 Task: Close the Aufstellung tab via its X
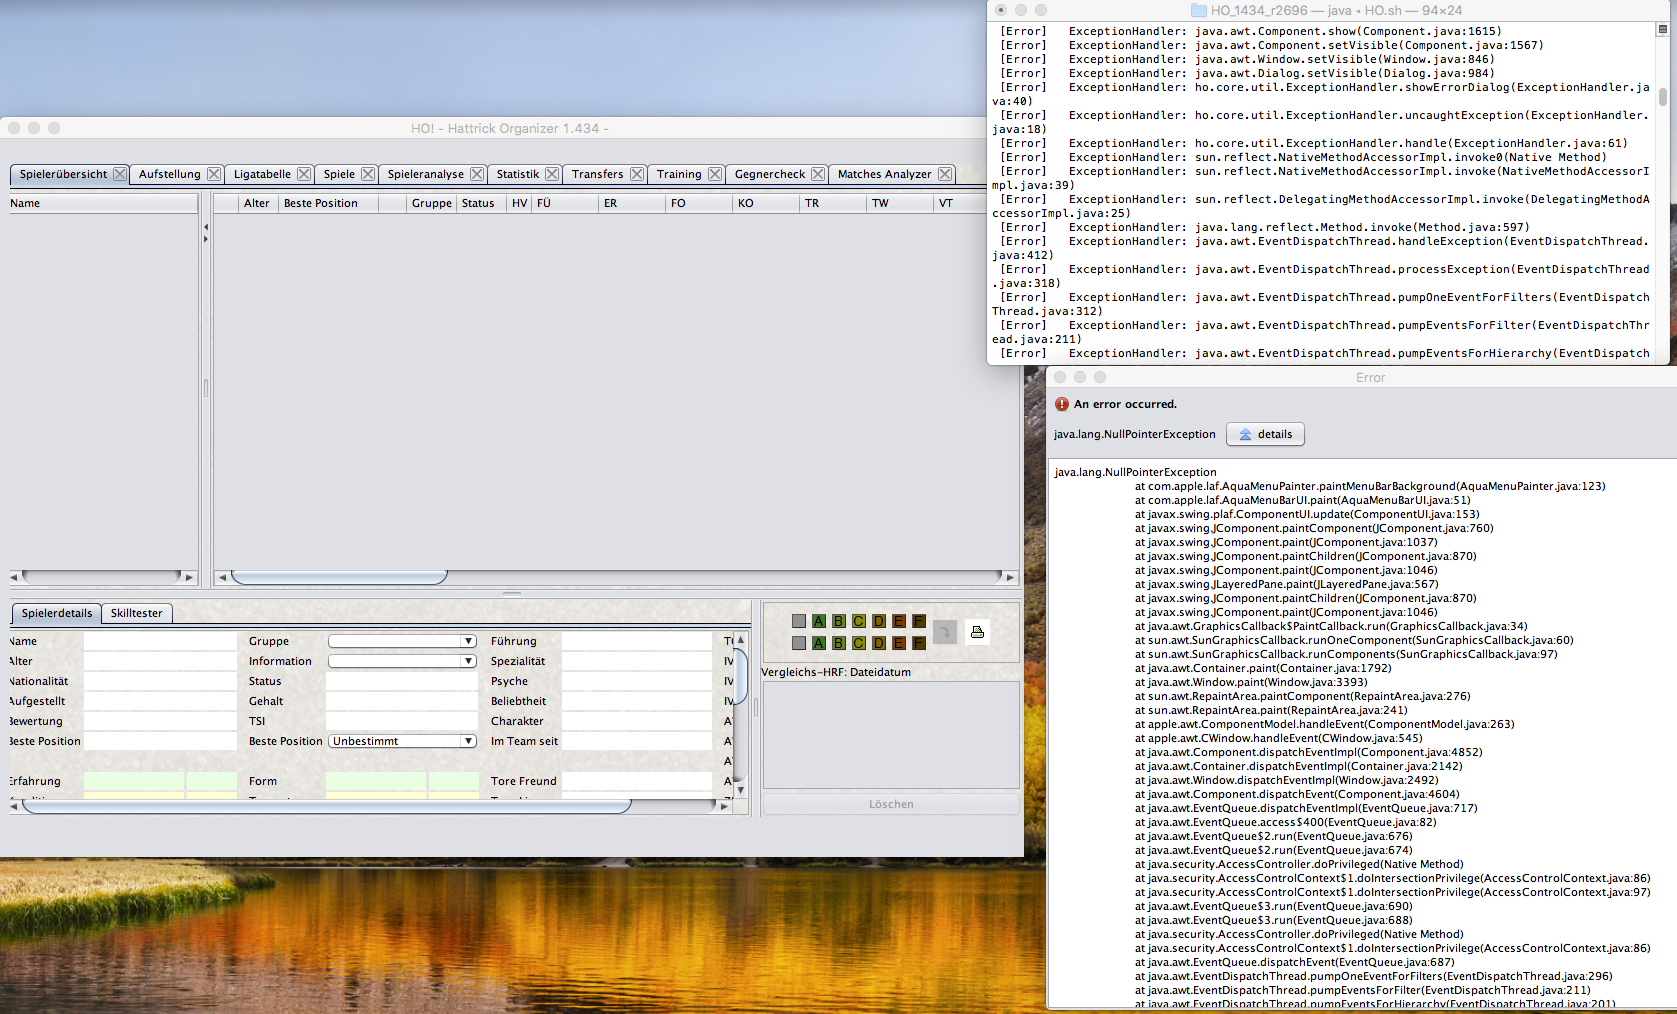(x=214, y=174)
